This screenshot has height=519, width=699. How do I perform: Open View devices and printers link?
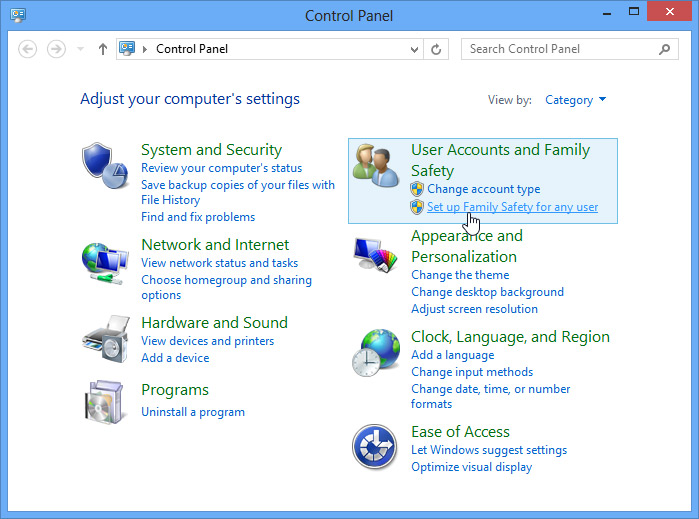tap(208, 341)
